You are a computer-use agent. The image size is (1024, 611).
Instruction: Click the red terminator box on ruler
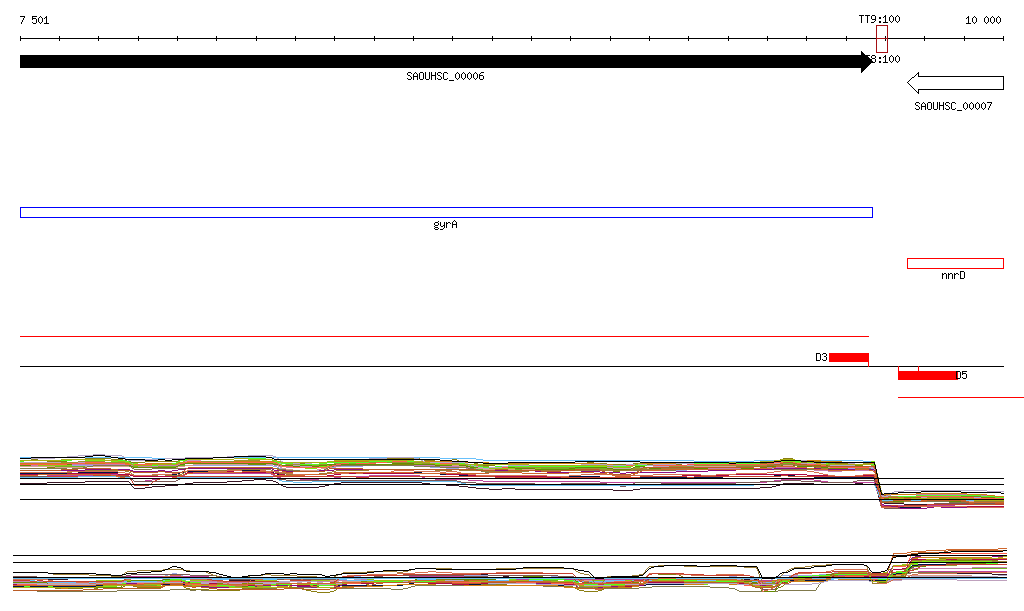(x=881, y=39)
